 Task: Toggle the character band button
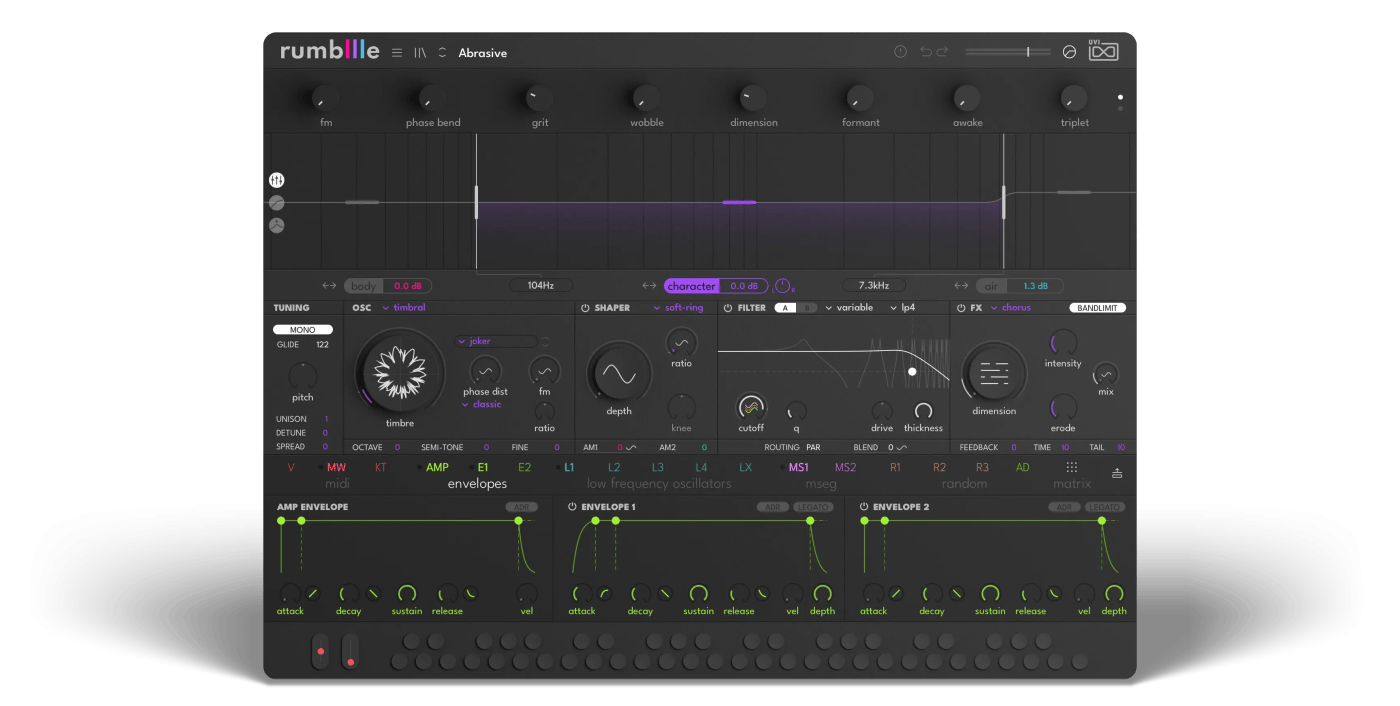(x=692, y=286)
